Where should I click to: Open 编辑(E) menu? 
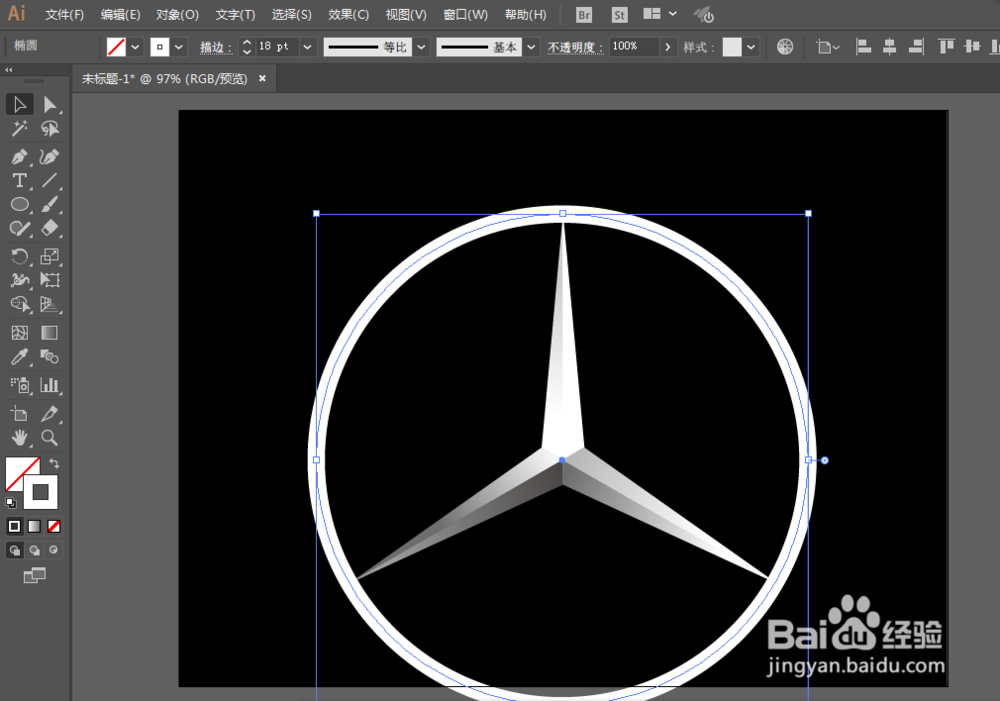[x=121, y=15]
